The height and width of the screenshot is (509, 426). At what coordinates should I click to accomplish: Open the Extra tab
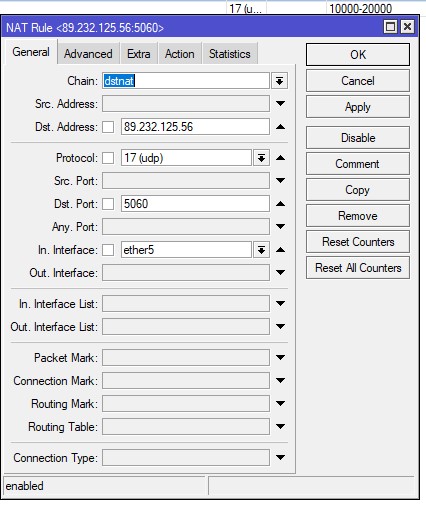click(139, 53)
